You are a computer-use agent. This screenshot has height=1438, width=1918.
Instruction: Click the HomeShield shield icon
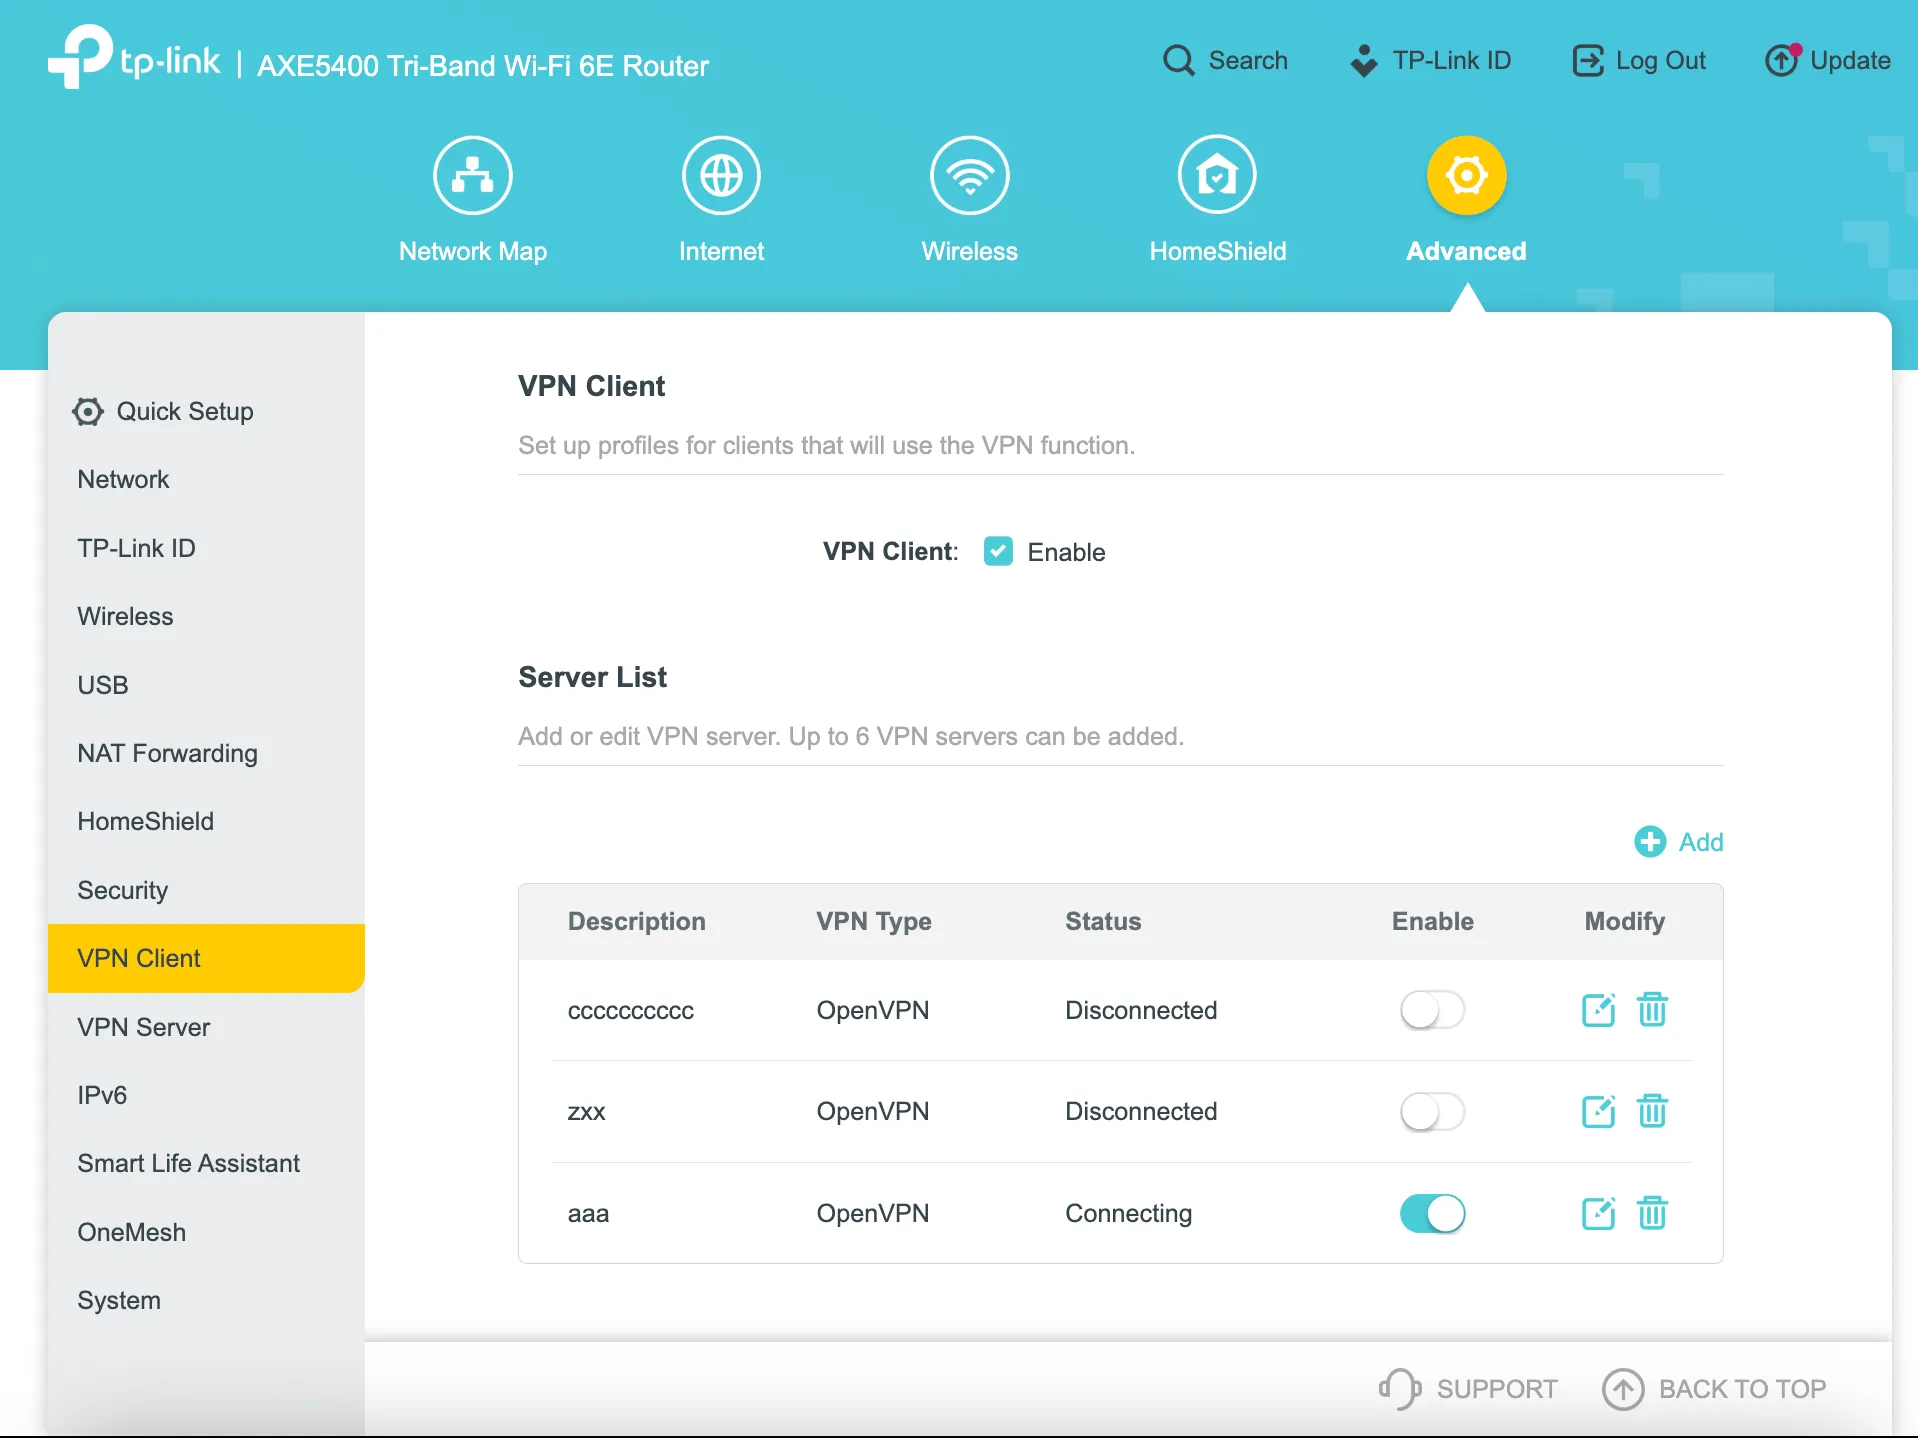[x=1217, y=175]
